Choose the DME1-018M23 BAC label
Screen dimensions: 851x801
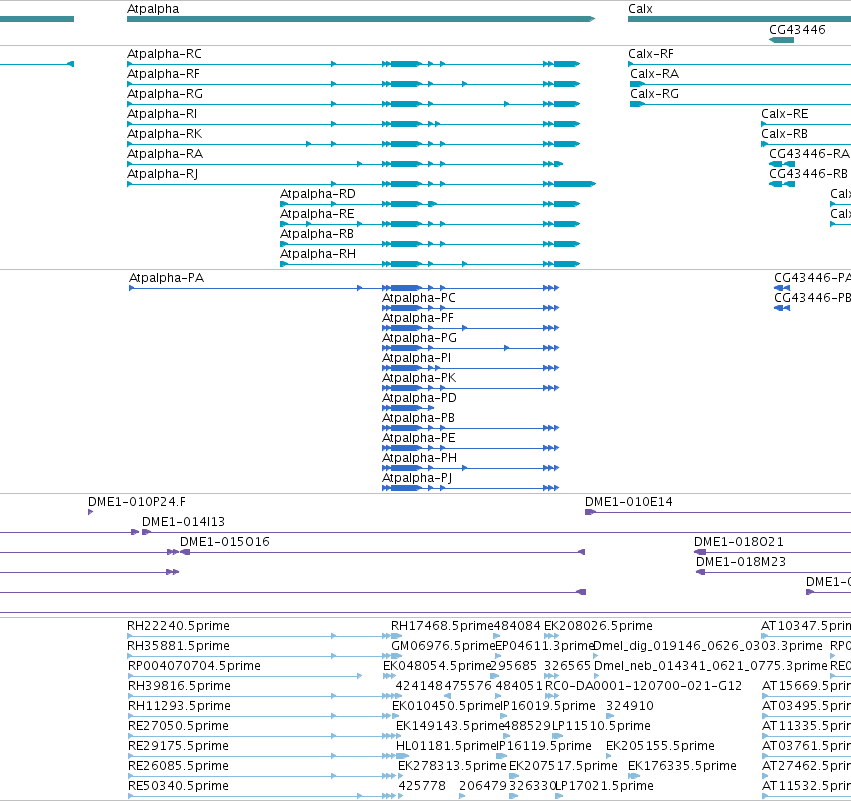pyautogui.click(x=741, y=562)
